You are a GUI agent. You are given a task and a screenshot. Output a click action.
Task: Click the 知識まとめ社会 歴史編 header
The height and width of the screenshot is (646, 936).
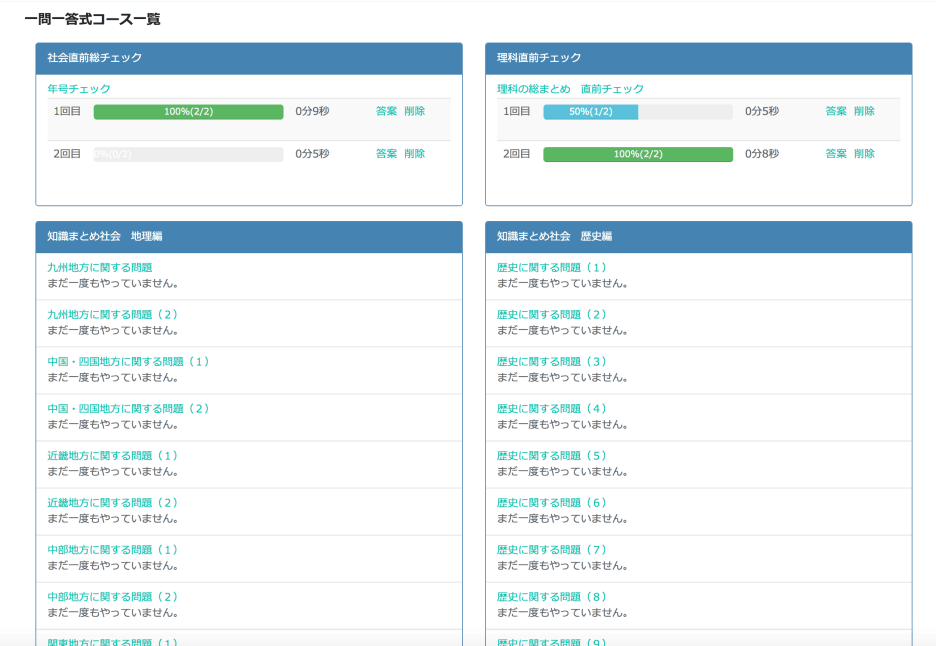[698, 236]
